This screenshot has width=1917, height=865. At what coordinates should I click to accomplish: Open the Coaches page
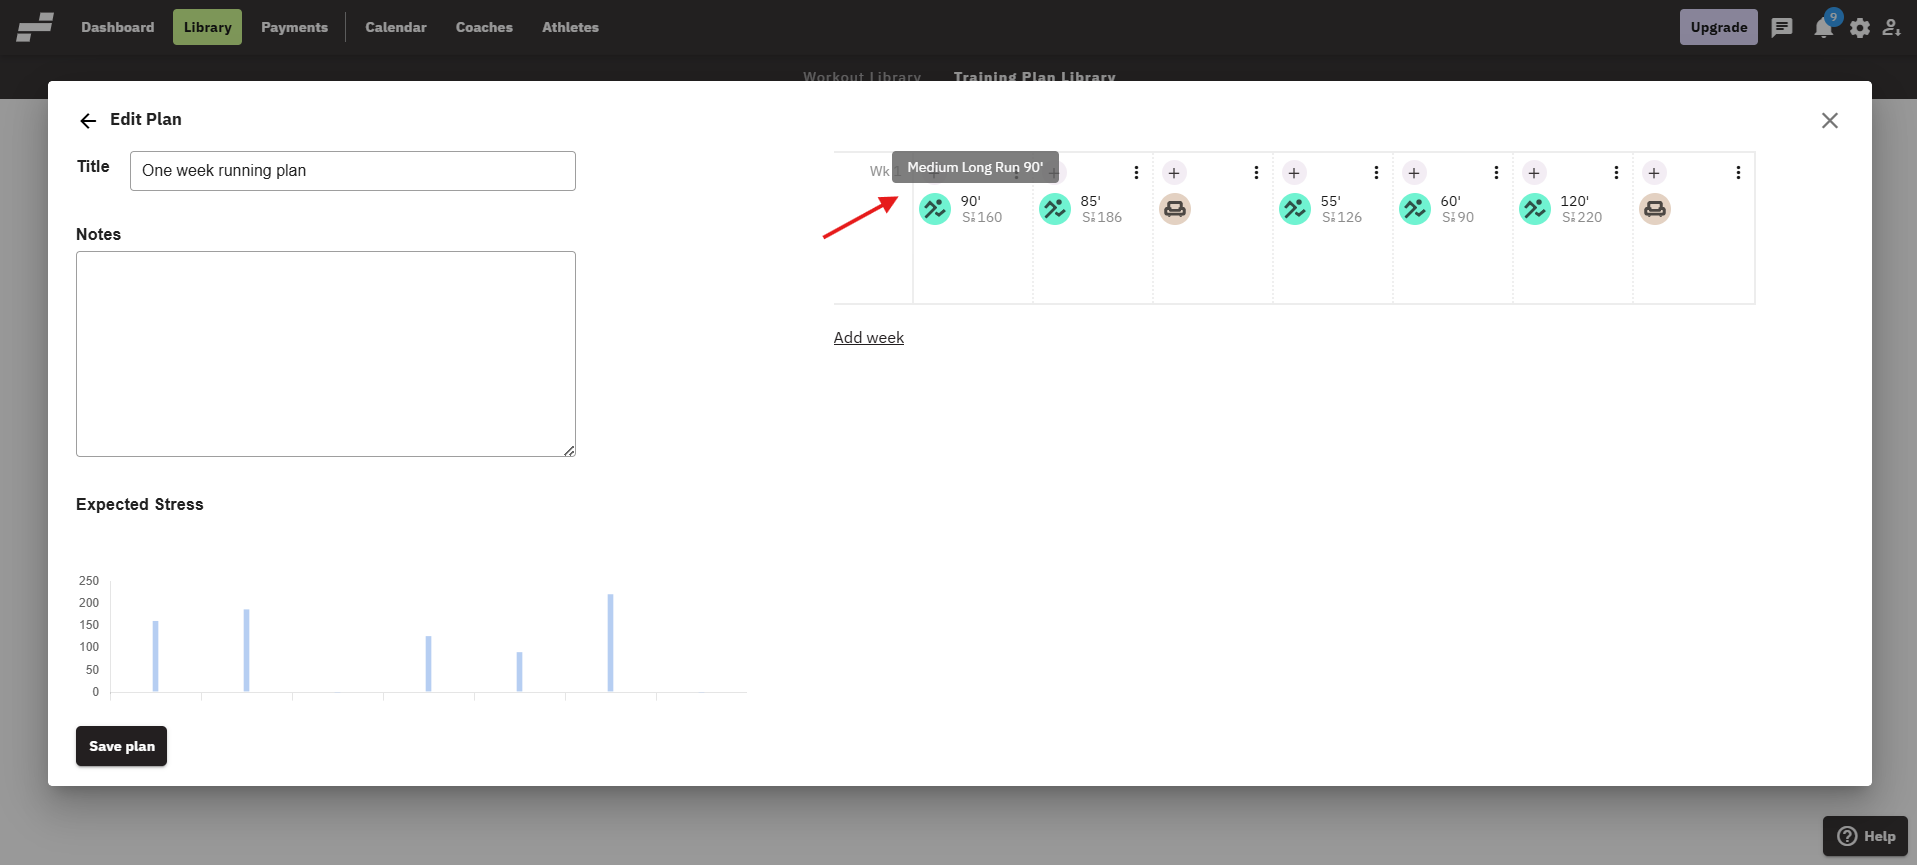click(484, 27)
